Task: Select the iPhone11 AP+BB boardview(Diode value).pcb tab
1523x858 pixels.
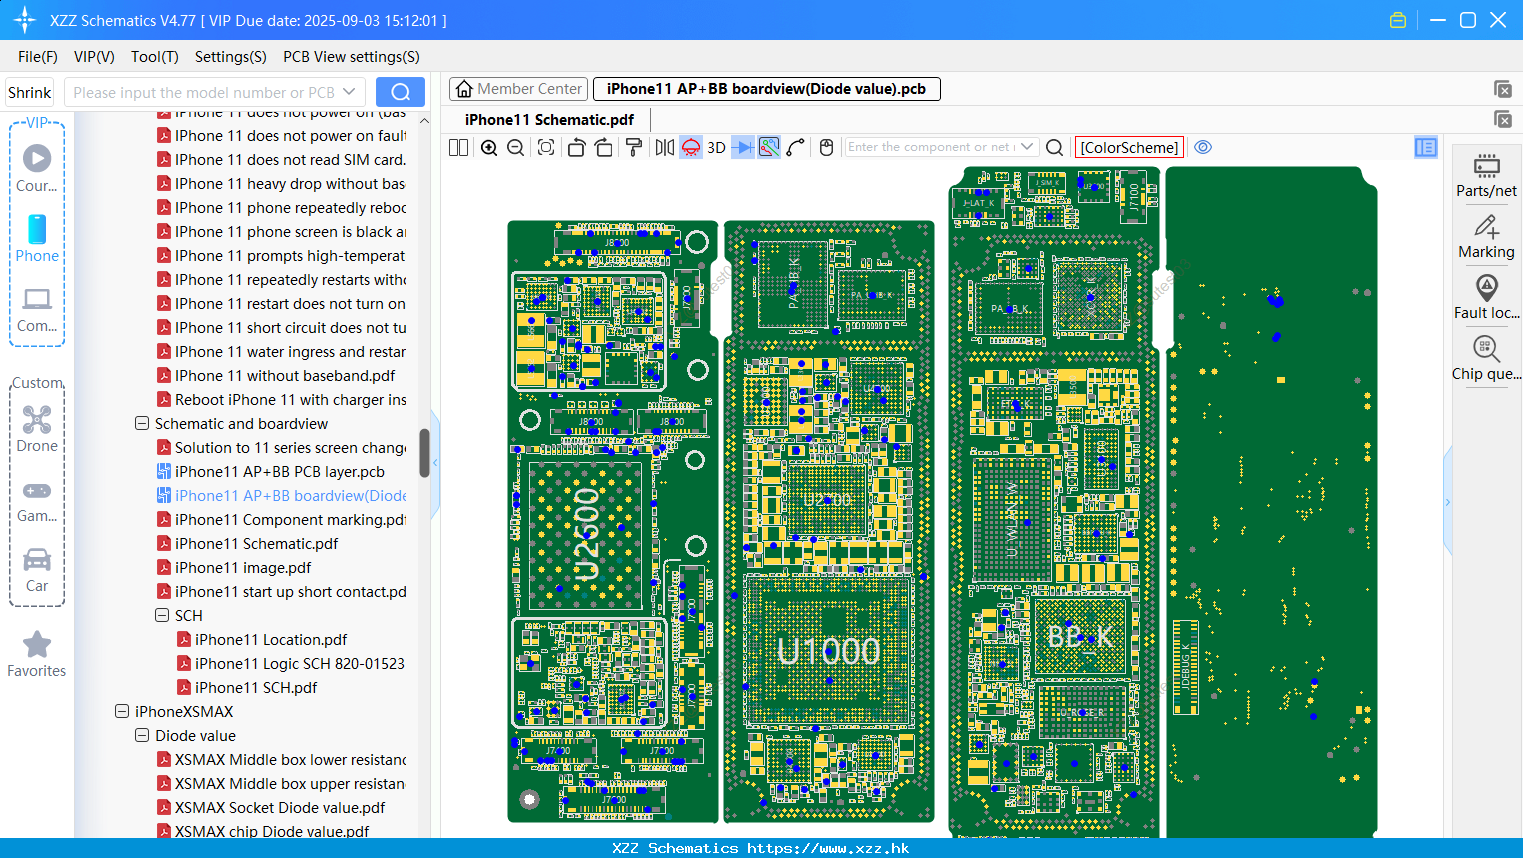Action: coord(767,89)
